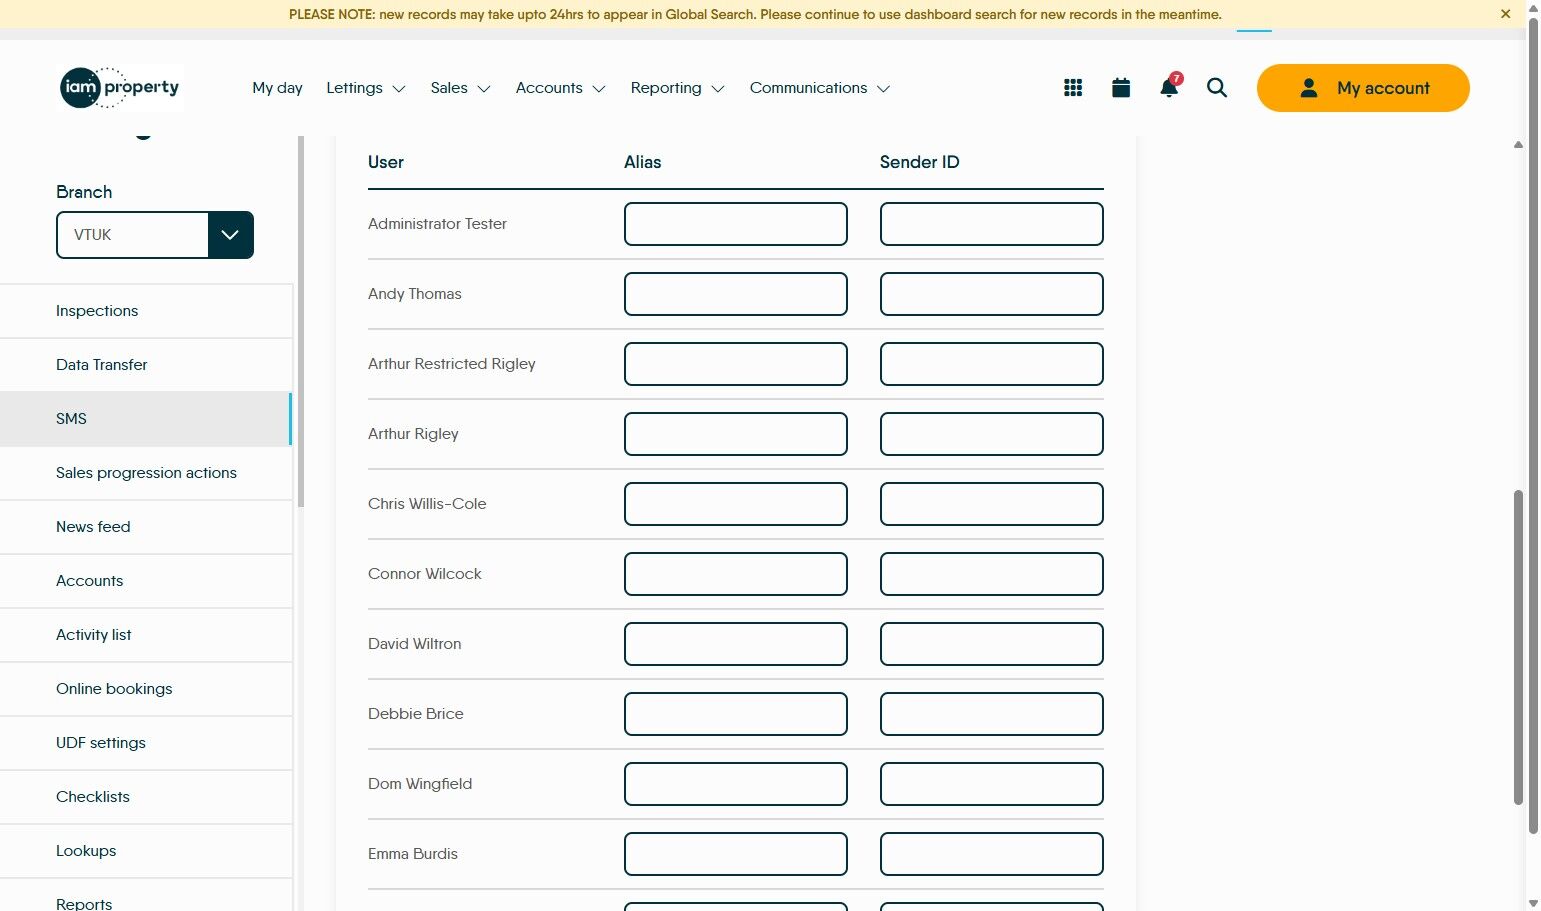Open UDF settings
This screenshot has width=1541, height=911.
click(146, 743)
